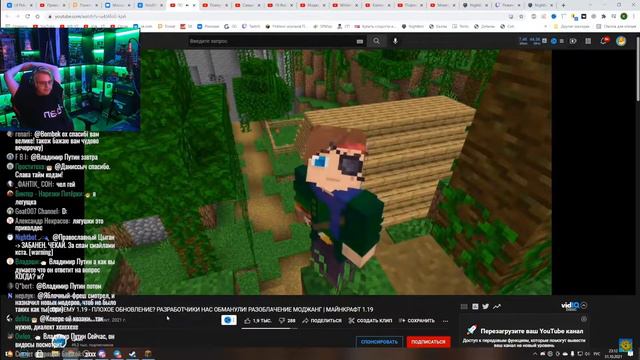Click the youtube.com address bar
The height and width of the screenshot is (360, 640).
[273, 16]
